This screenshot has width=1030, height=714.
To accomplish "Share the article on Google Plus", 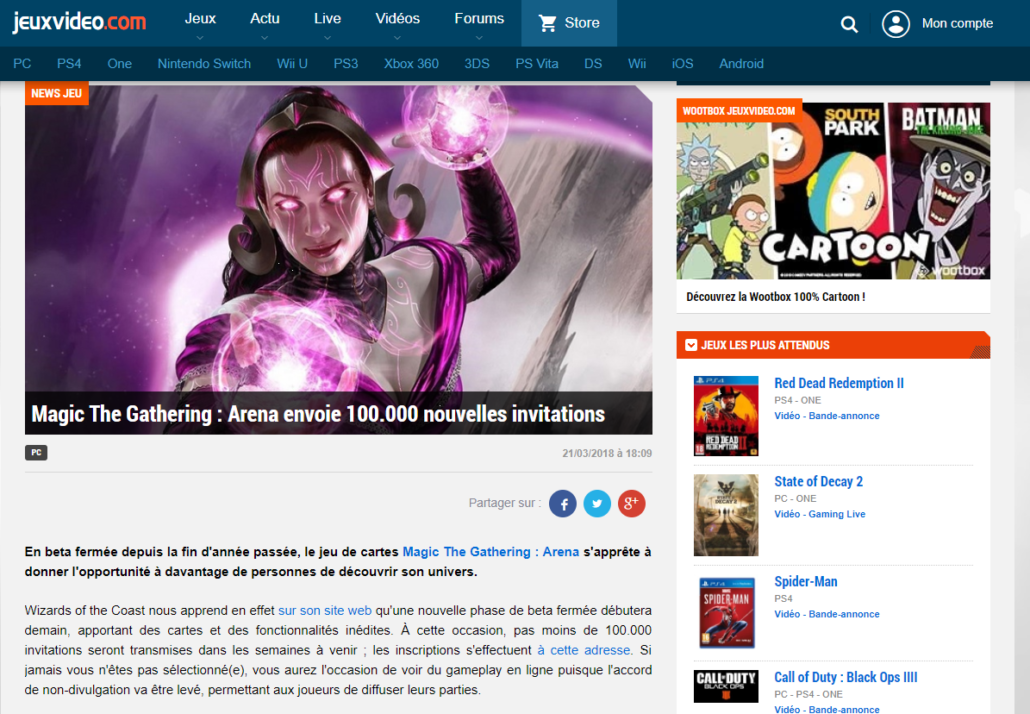I will [x=631, y=504].
